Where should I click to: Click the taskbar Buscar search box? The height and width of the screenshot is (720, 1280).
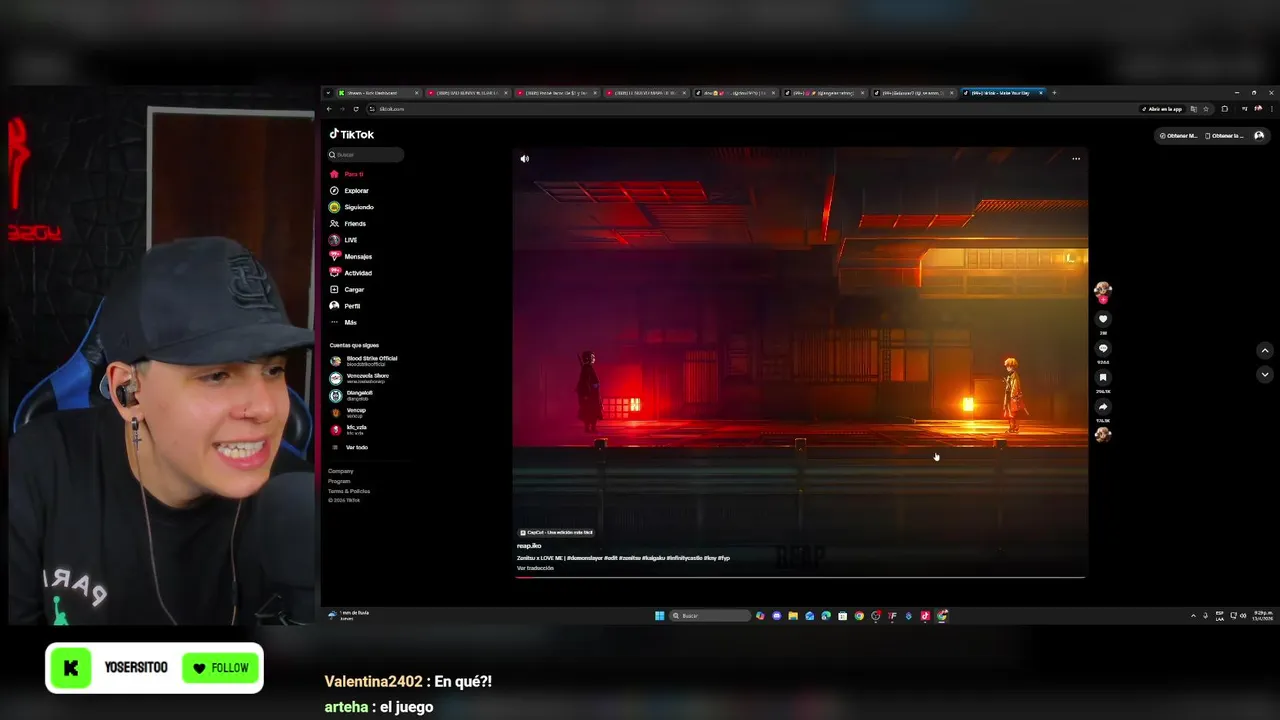click(710, 616)
